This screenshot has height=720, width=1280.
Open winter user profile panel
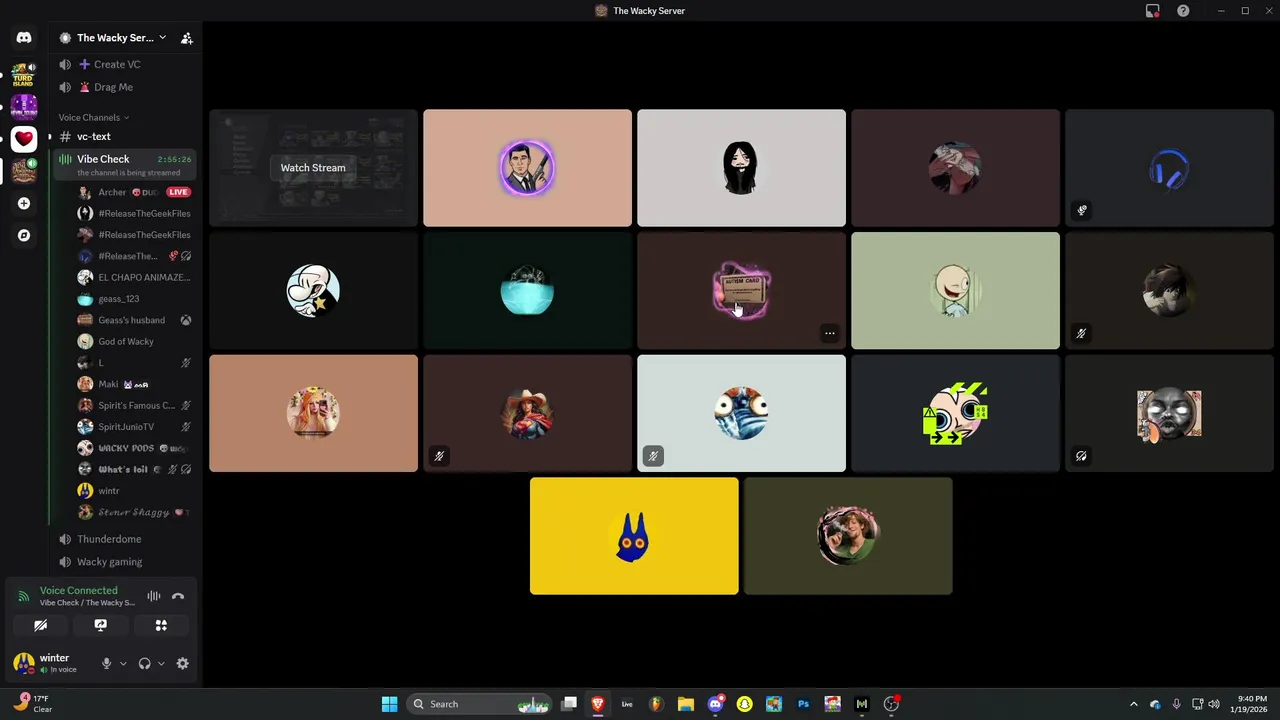tap(52, 663)
